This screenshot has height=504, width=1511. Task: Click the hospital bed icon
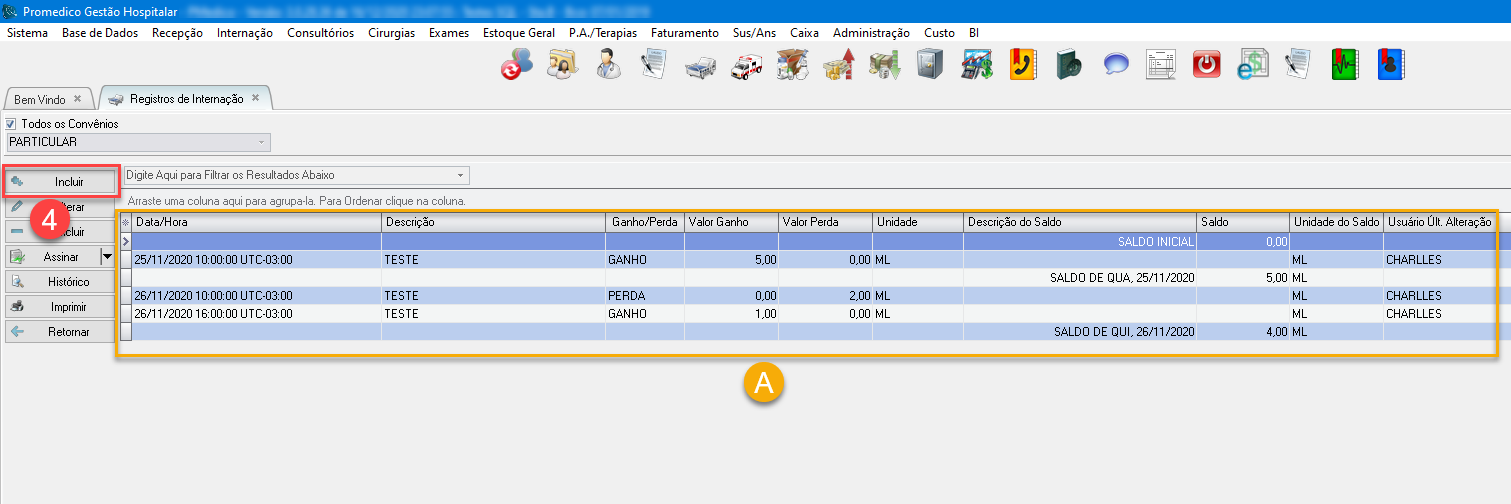700,65
